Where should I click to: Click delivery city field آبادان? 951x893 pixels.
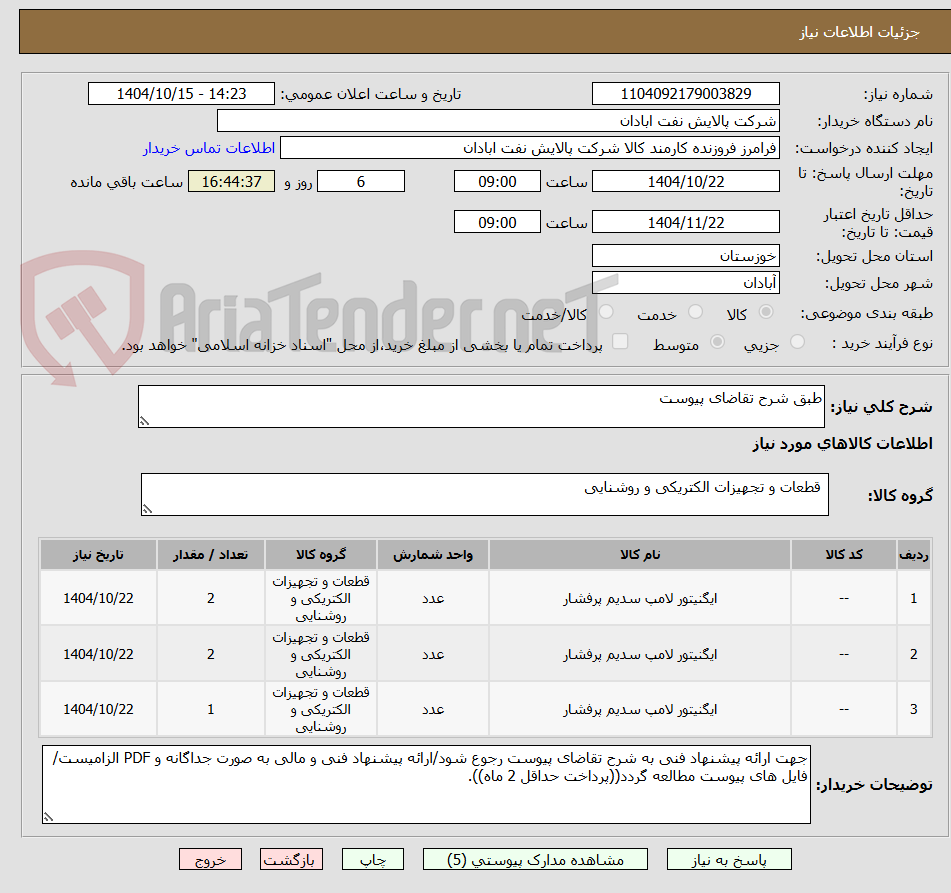coord(685,283)
